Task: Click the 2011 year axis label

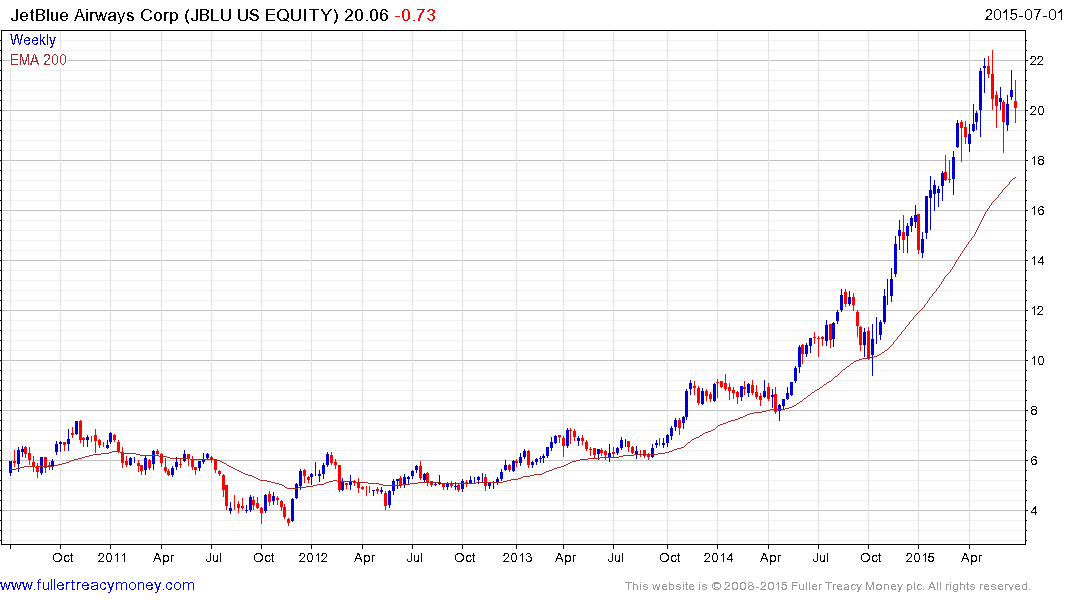Action: click(112, 557)
